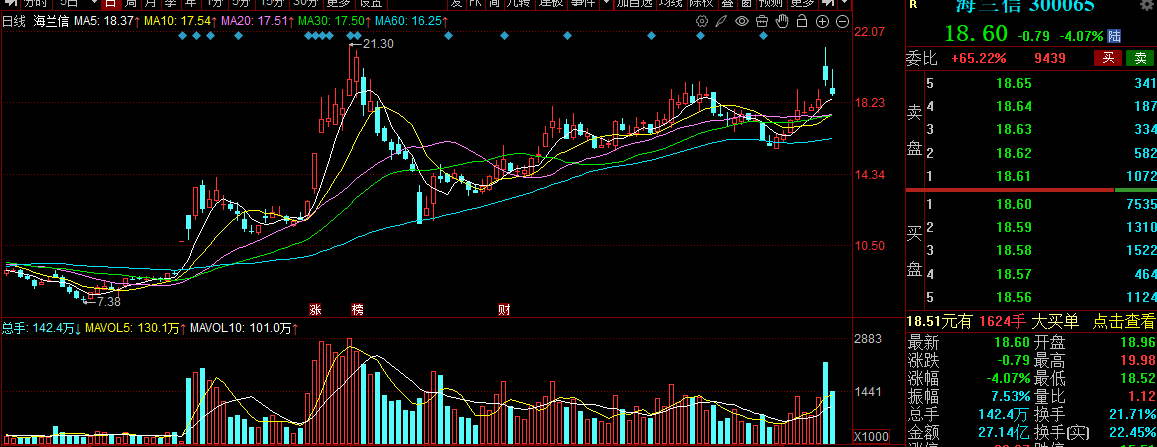Image resolution: width=1157 pixels, height=447 pixels.
Task: Select the 季 quarterly period tab
Action: tap(170, 4)
